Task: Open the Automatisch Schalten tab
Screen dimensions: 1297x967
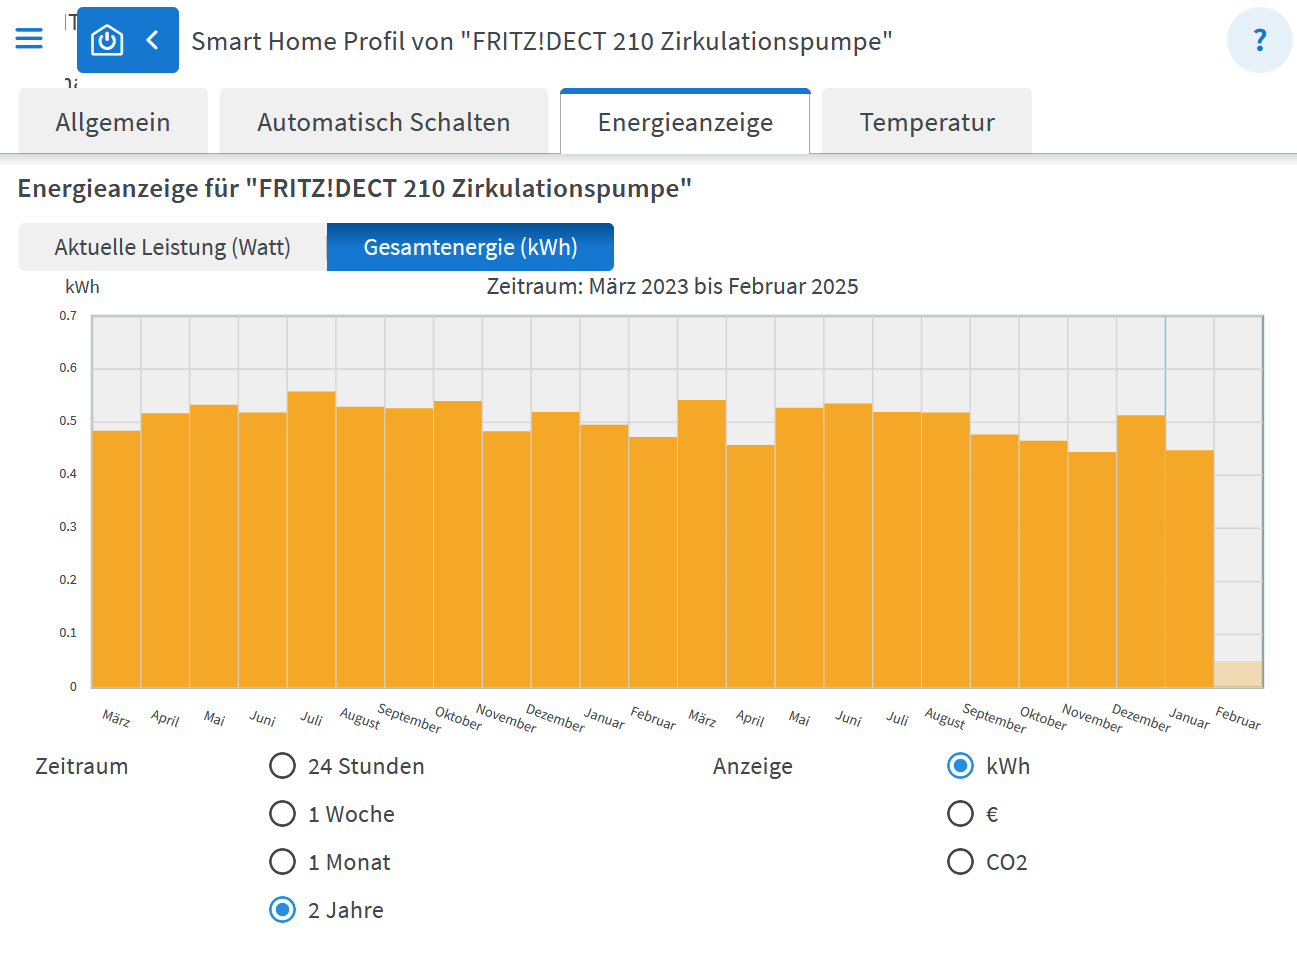Action: click(x=383, y=122)
